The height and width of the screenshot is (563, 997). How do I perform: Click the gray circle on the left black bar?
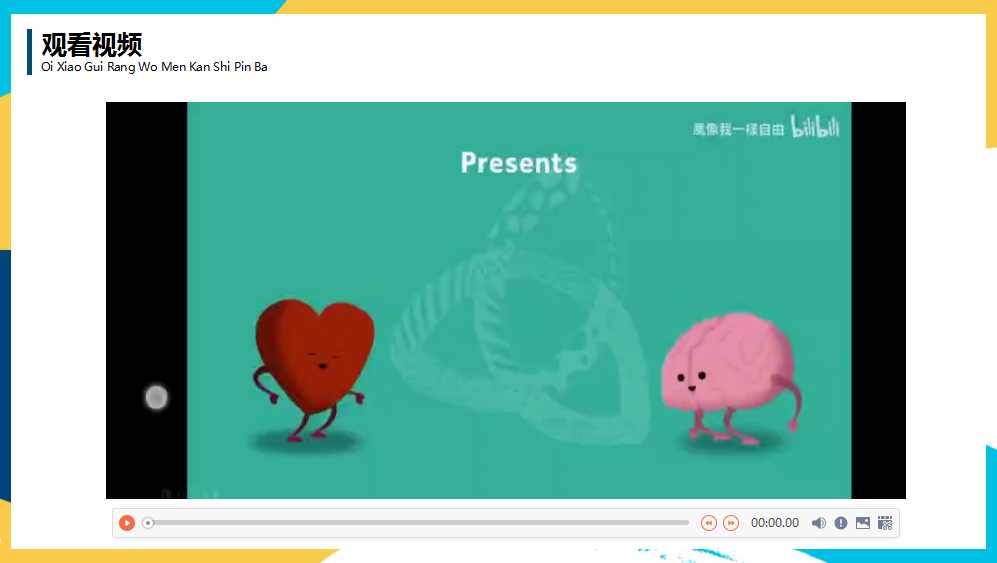click(x=156, y=397)
